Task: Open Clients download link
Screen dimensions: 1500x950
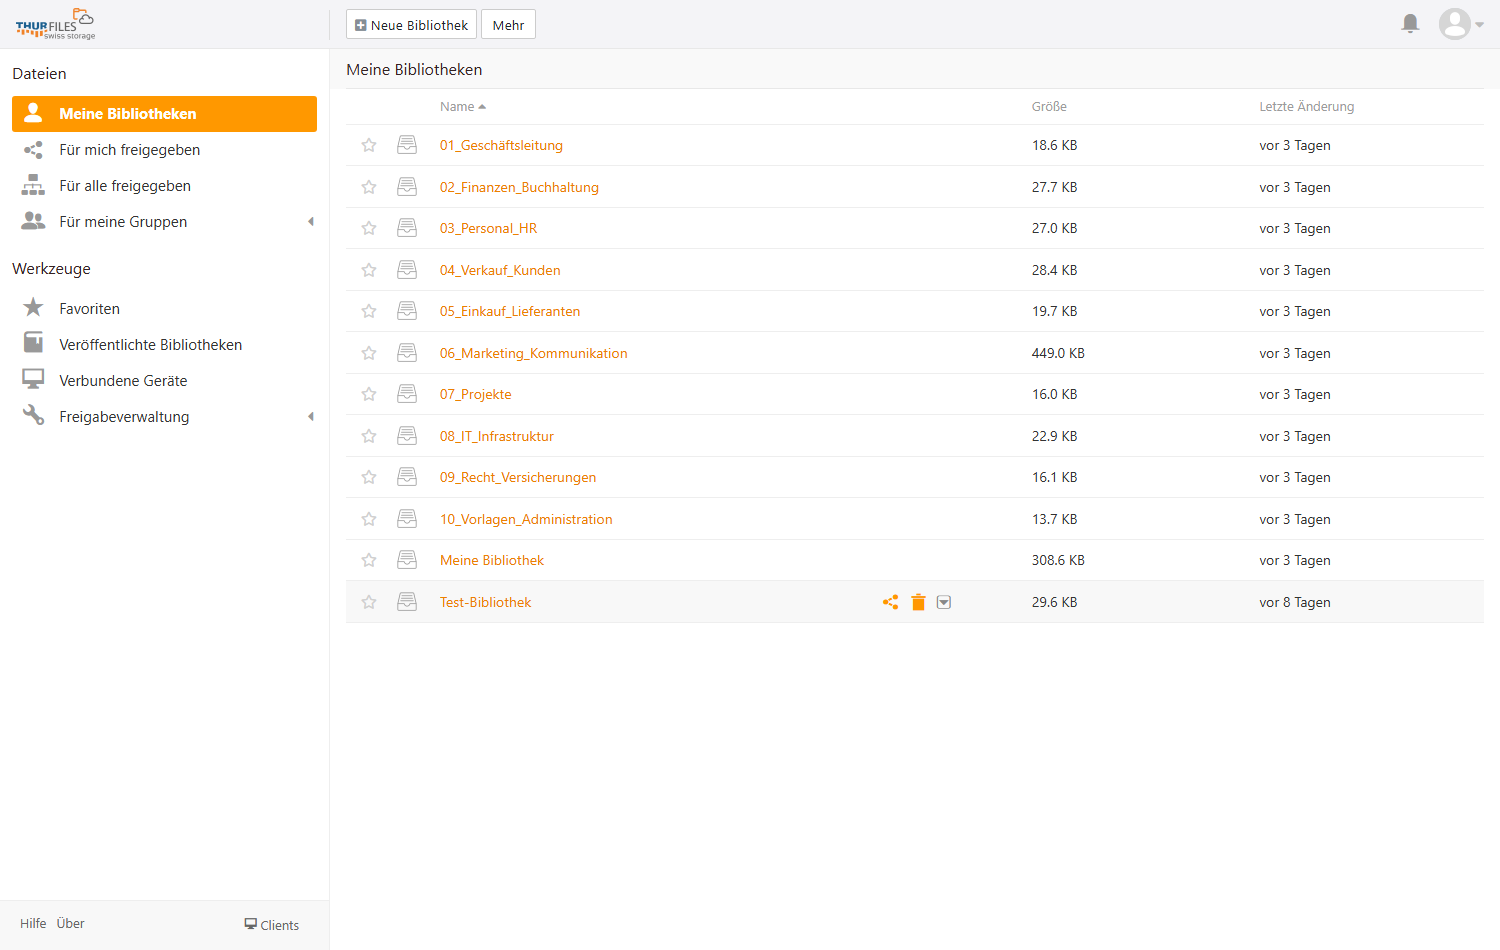Action: click(x=272, y=925)
